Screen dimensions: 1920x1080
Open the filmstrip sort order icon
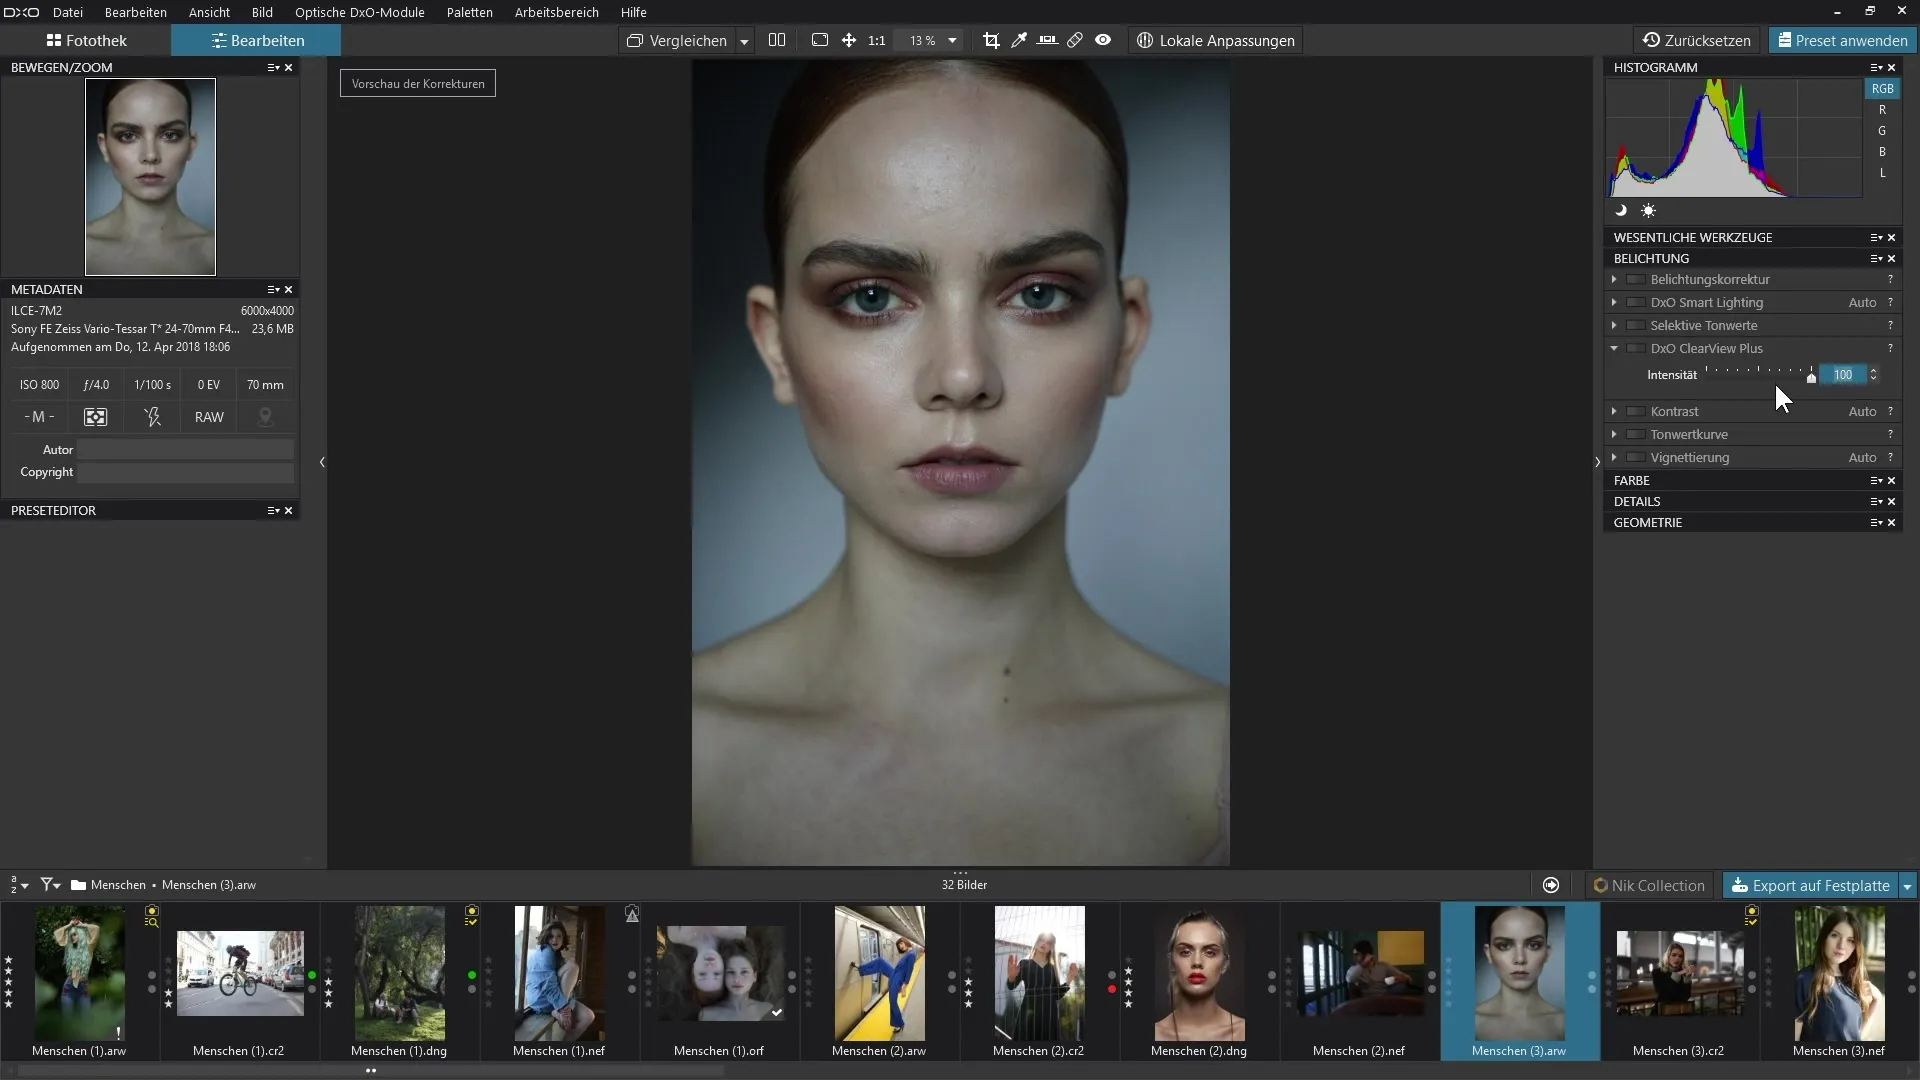(x=19, y=885)
